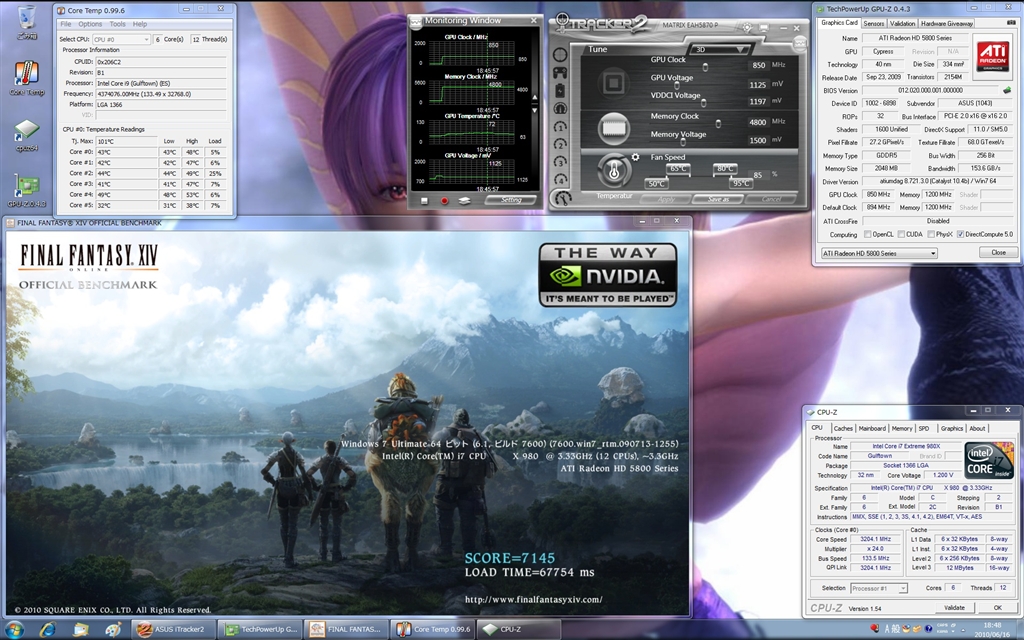Open the Options menu in Core Temp
This screenshot has width=1024, height=640.
coord(90,24)
